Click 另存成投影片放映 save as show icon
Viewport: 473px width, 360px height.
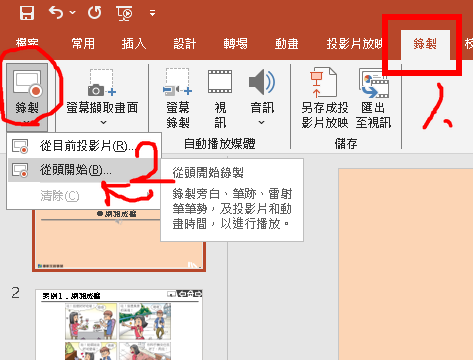tap(324, 83)
